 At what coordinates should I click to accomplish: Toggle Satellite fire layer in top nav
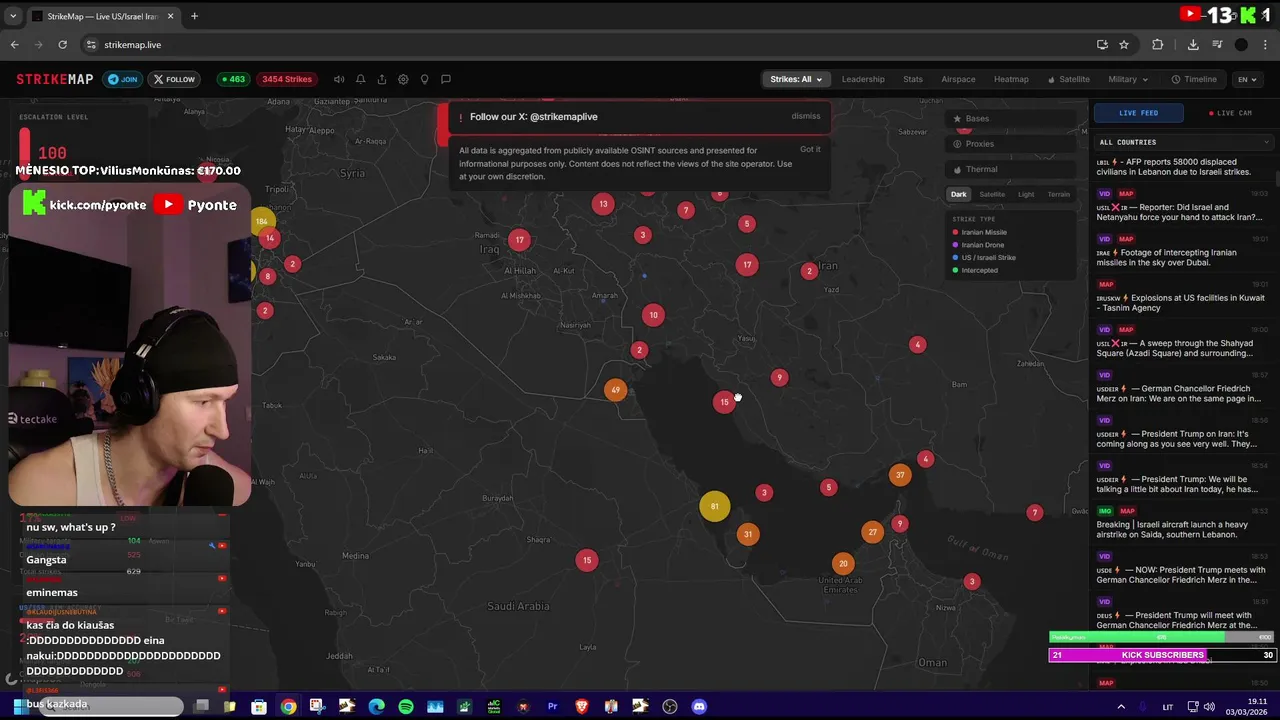pos(1069,79)
